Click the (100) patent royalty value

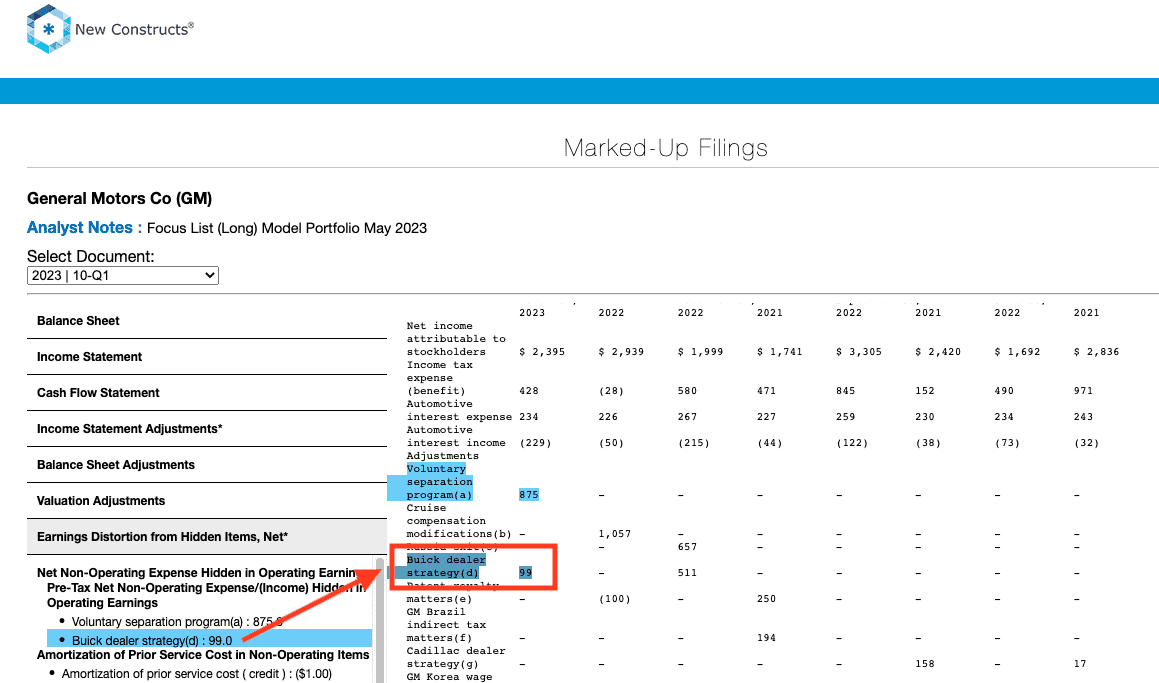pos(615,599)
